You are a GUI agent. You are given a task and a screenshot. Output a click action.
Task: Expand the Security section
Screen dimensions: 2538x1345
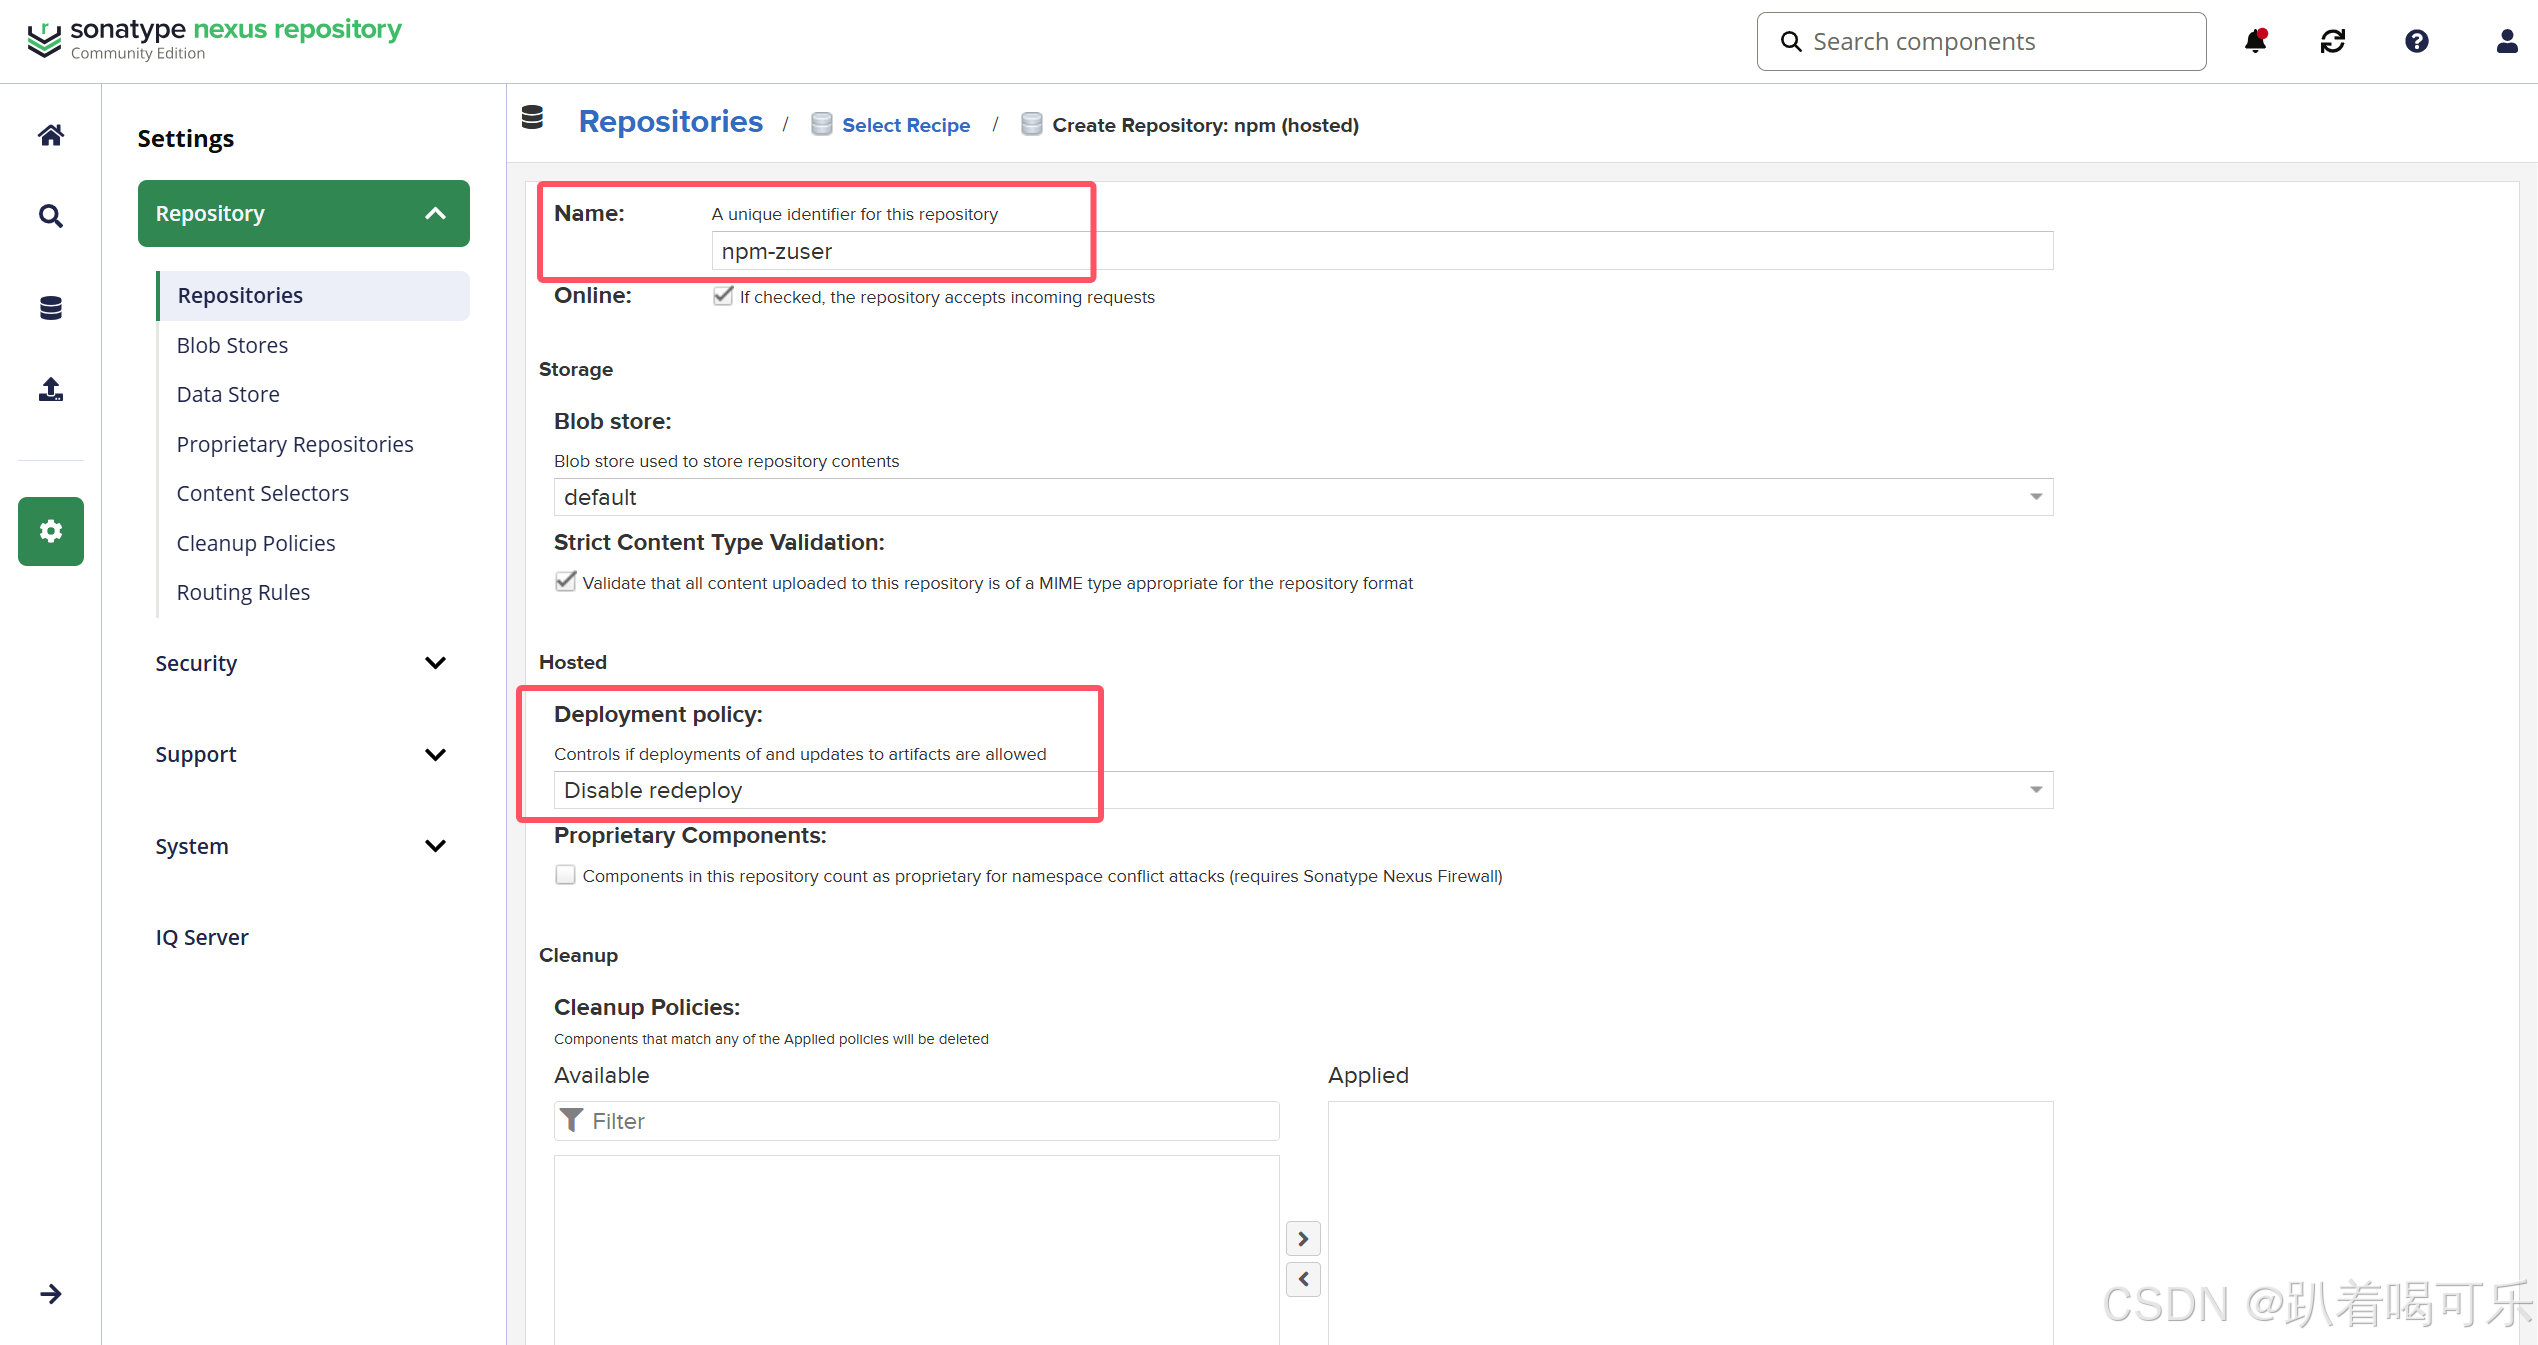(x=304, y=663)
